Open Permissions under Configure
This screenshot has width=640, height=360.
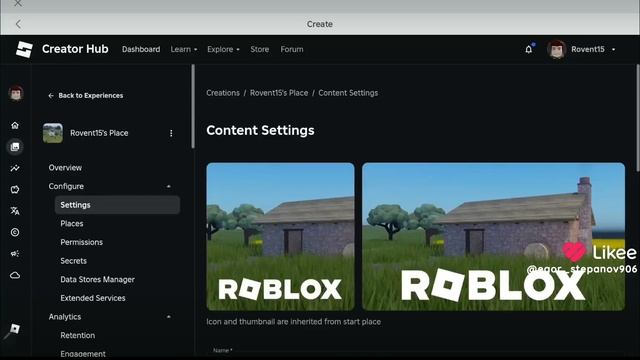(82, 242)
